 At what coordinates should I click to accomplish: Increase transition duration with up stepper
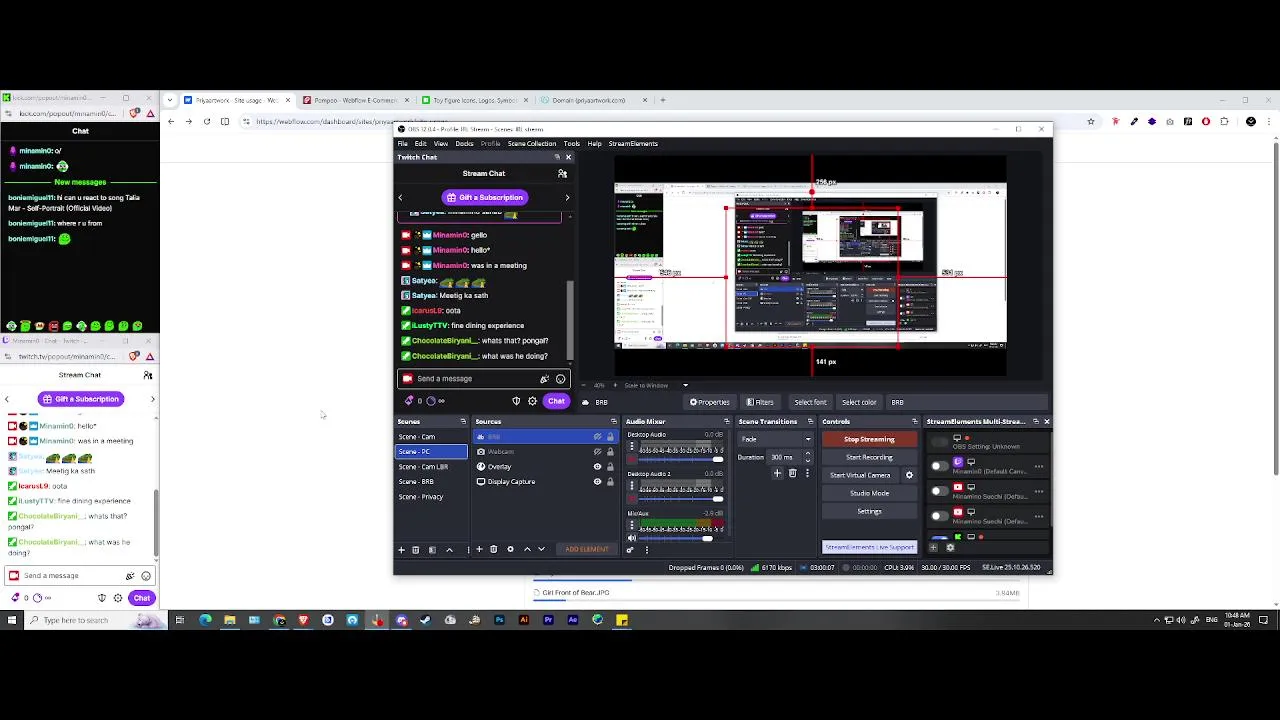click(808, 454)
